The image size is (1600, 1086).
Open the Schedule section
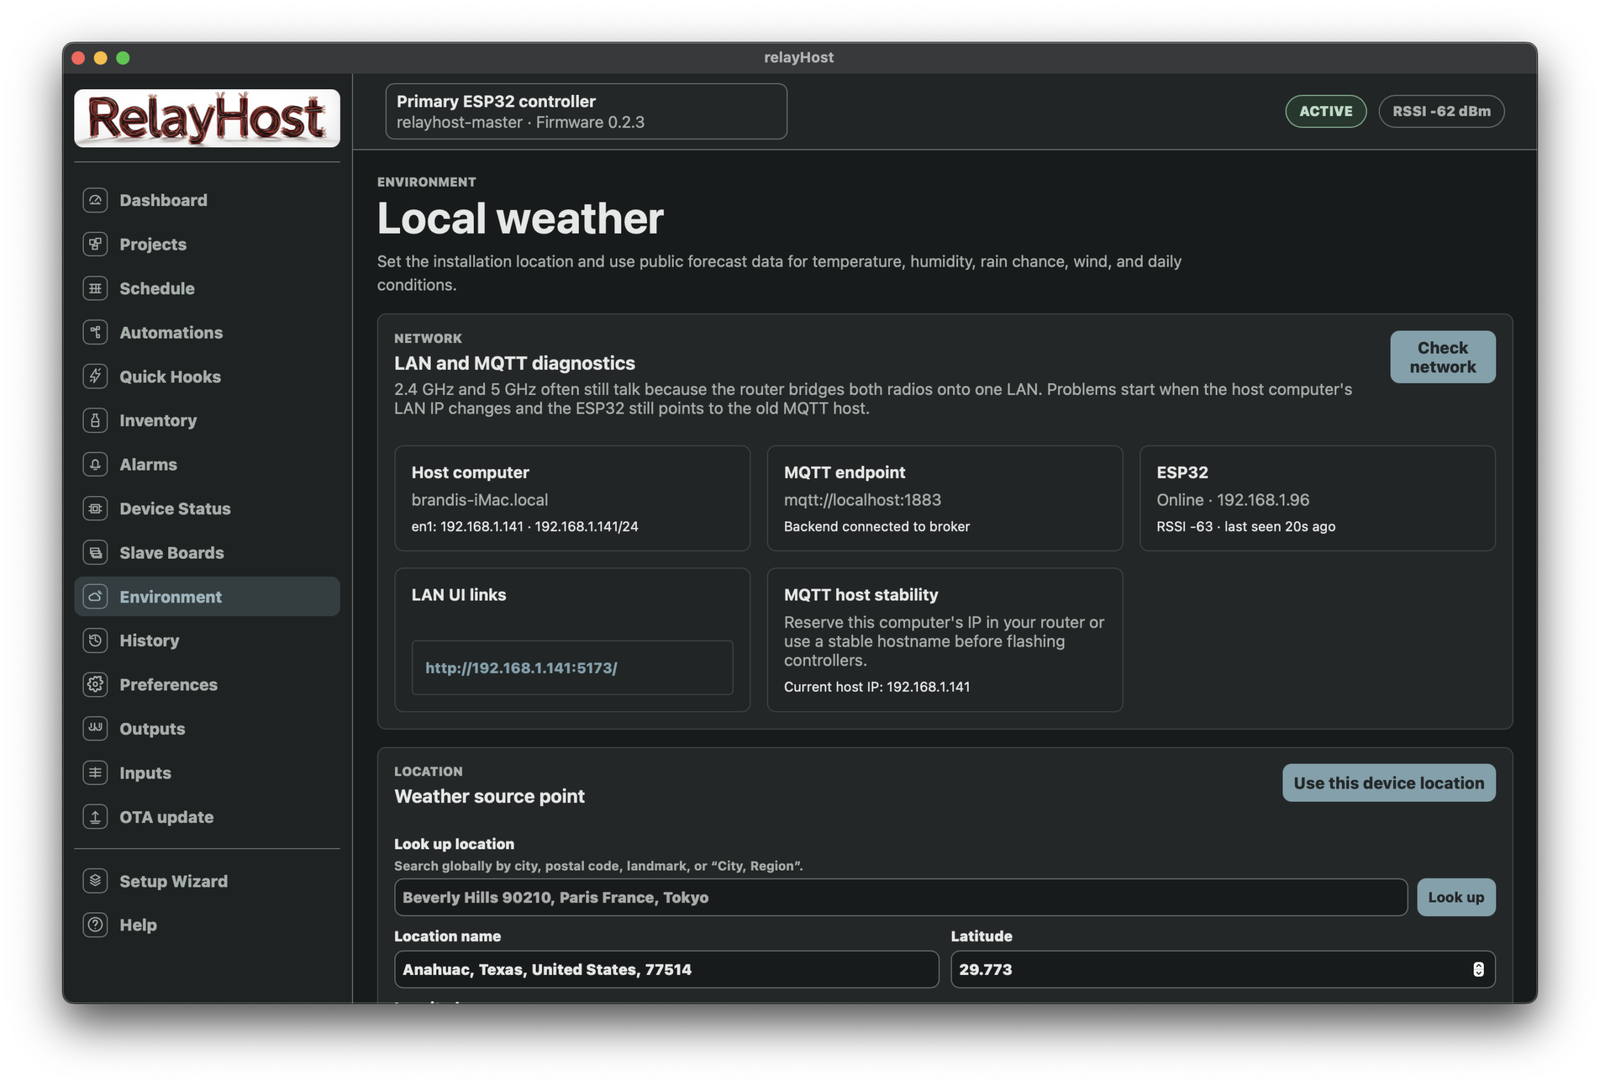pyautogui.click(x=207, y=288)
